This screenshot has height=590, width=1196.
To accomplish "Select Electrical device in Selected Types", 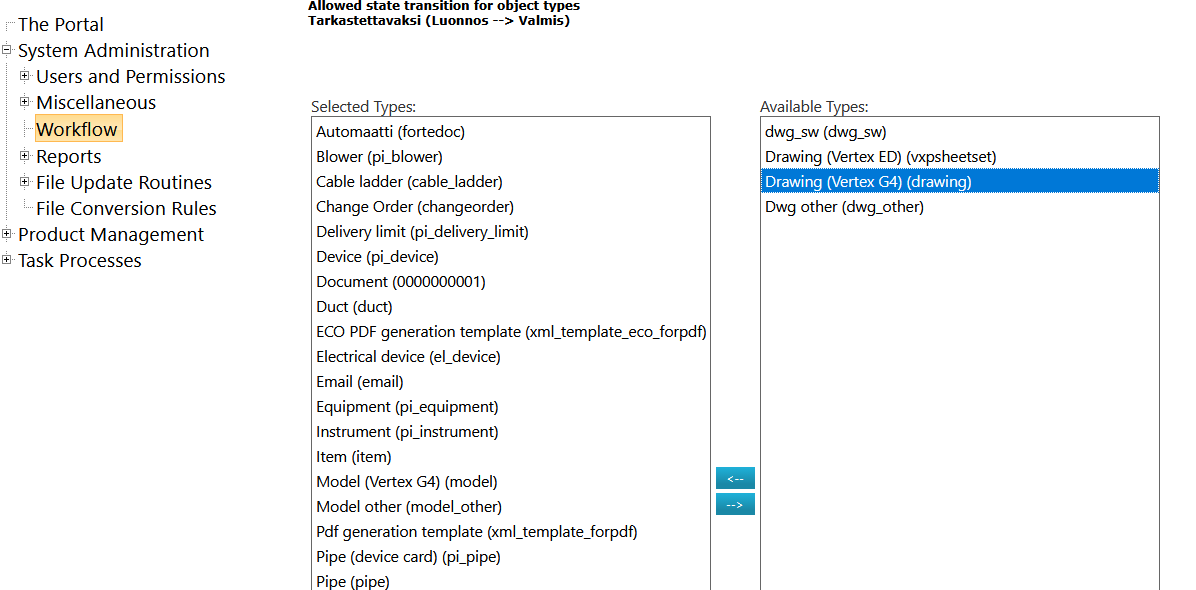I will [x=408, y=357].
